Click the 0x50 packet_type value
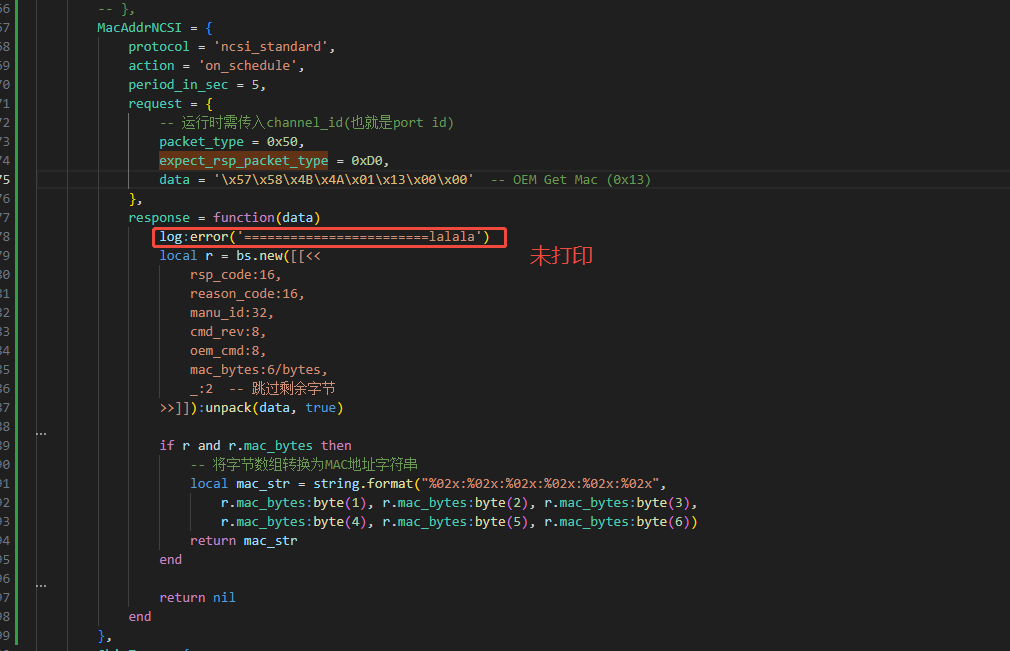The image size is (1010, 651). pos(285,142)
